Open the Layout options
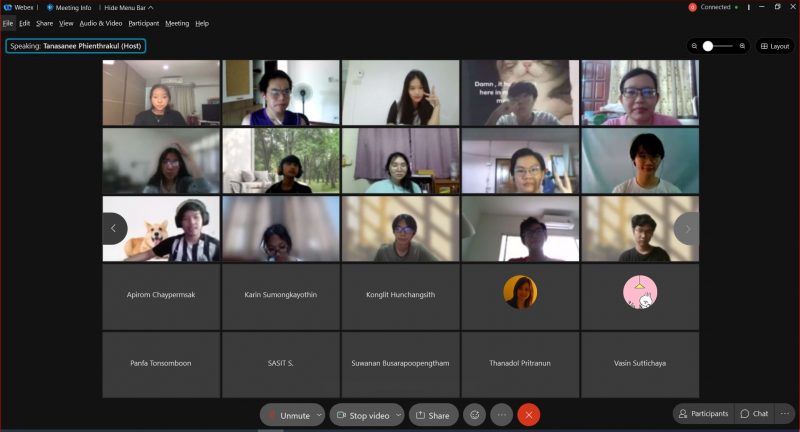 click(x=775, y=46)
